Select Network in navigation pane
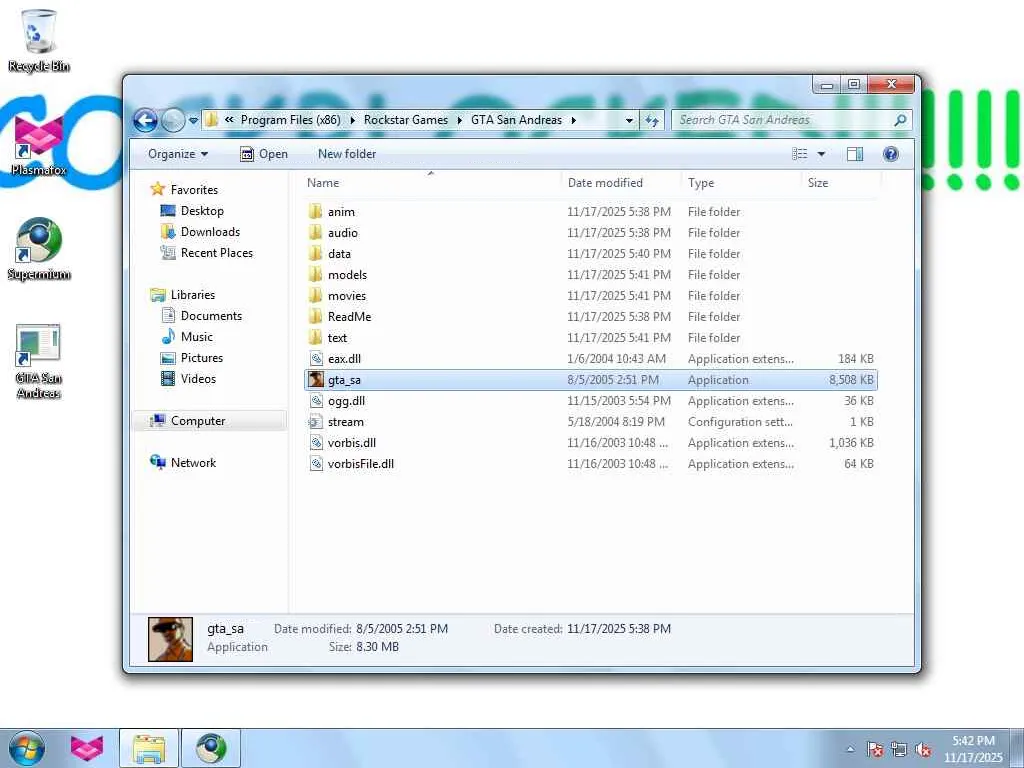 tap(184, 463)
